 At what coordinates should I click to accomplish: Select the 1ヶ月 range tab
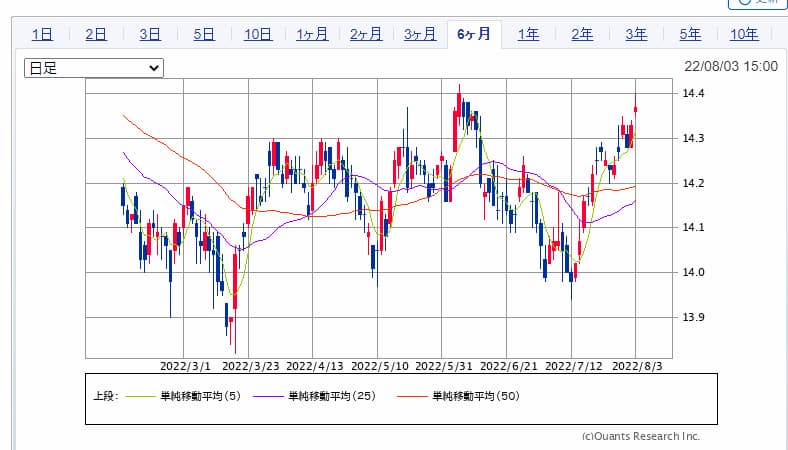click(312, 34)
